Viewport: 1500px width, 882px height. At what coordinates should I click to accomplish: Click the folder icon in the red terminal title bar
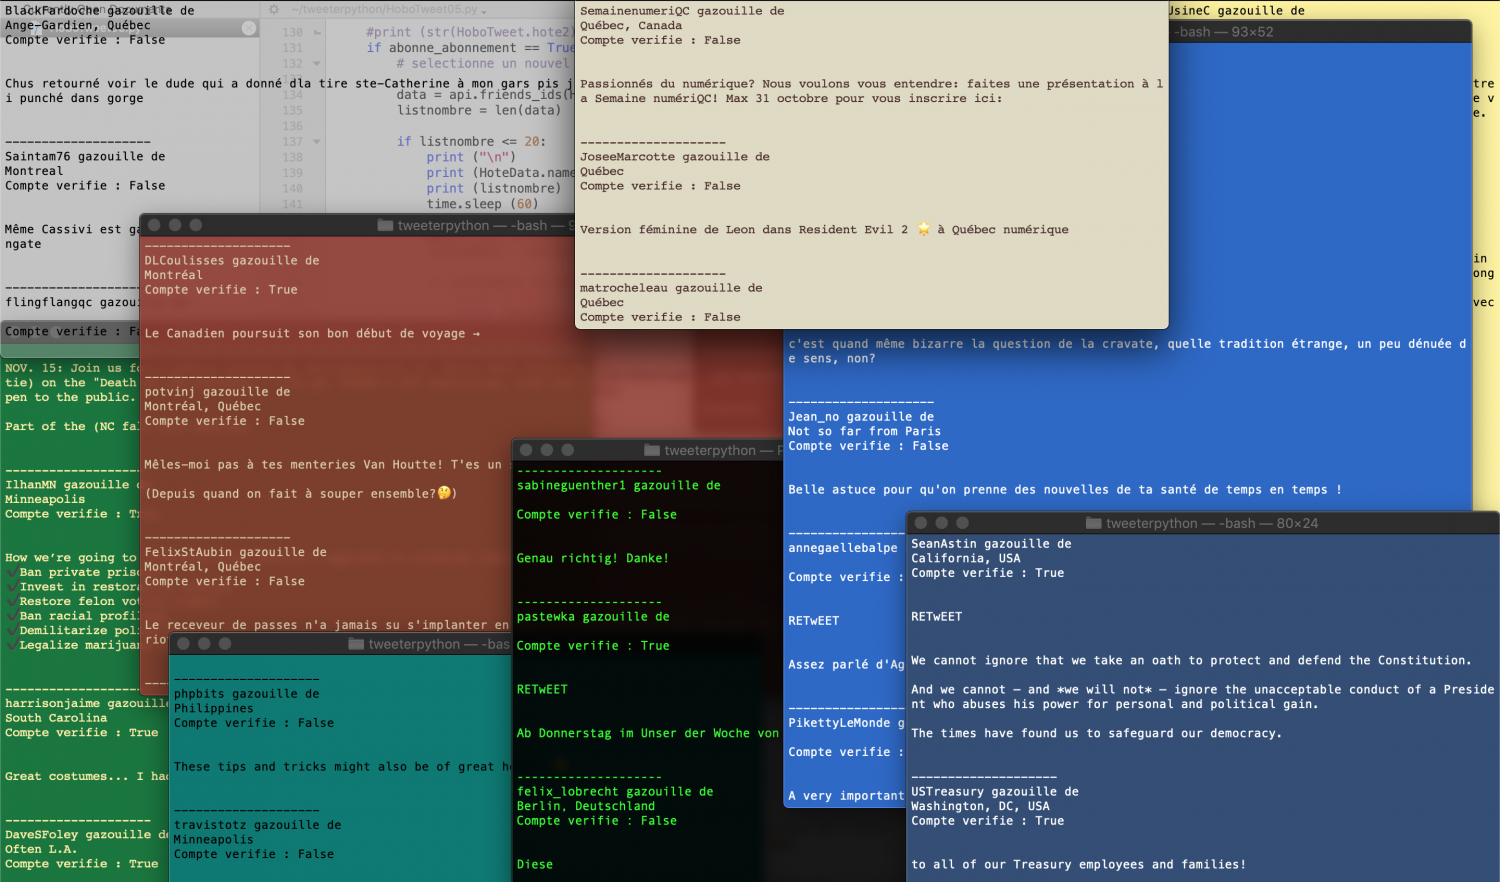point(385,225)
